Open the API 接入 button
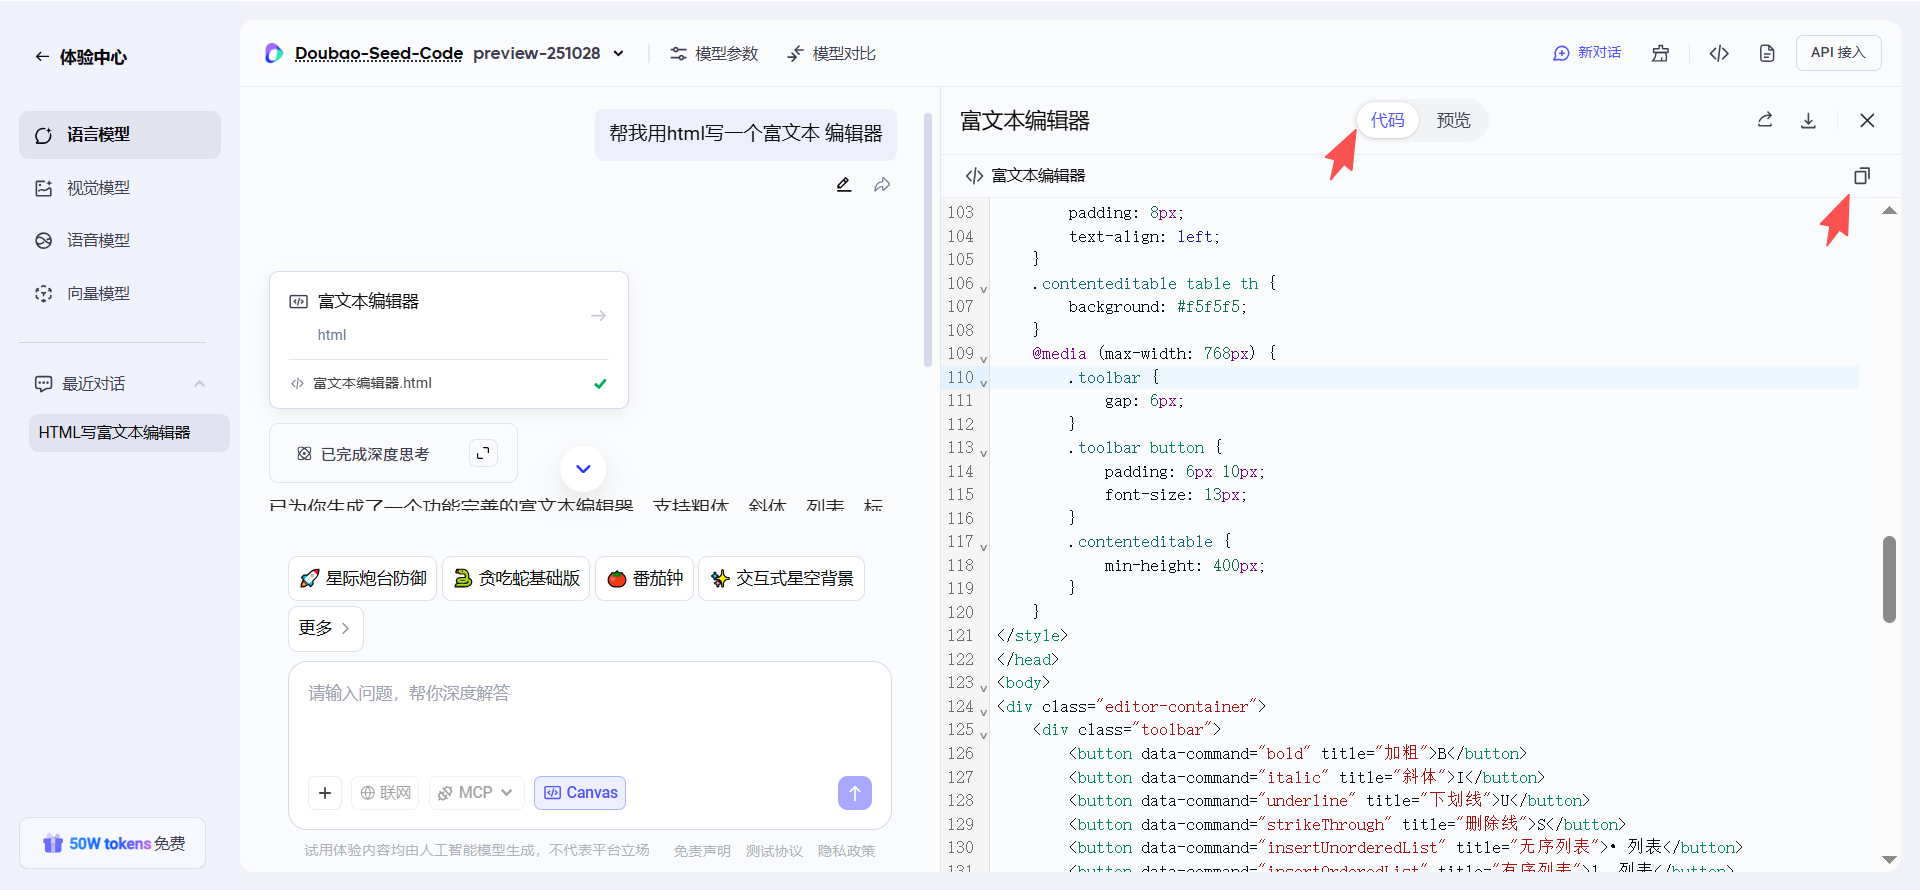This screenshot has height=890, width=1920. point(1838,53)
